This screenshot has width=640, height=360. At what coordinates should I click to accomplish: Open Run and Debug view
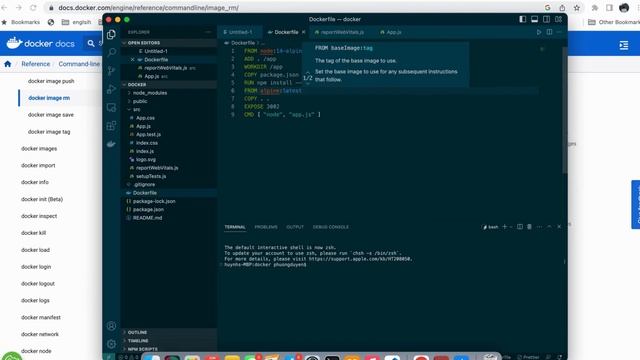click(x=111, y=89)
